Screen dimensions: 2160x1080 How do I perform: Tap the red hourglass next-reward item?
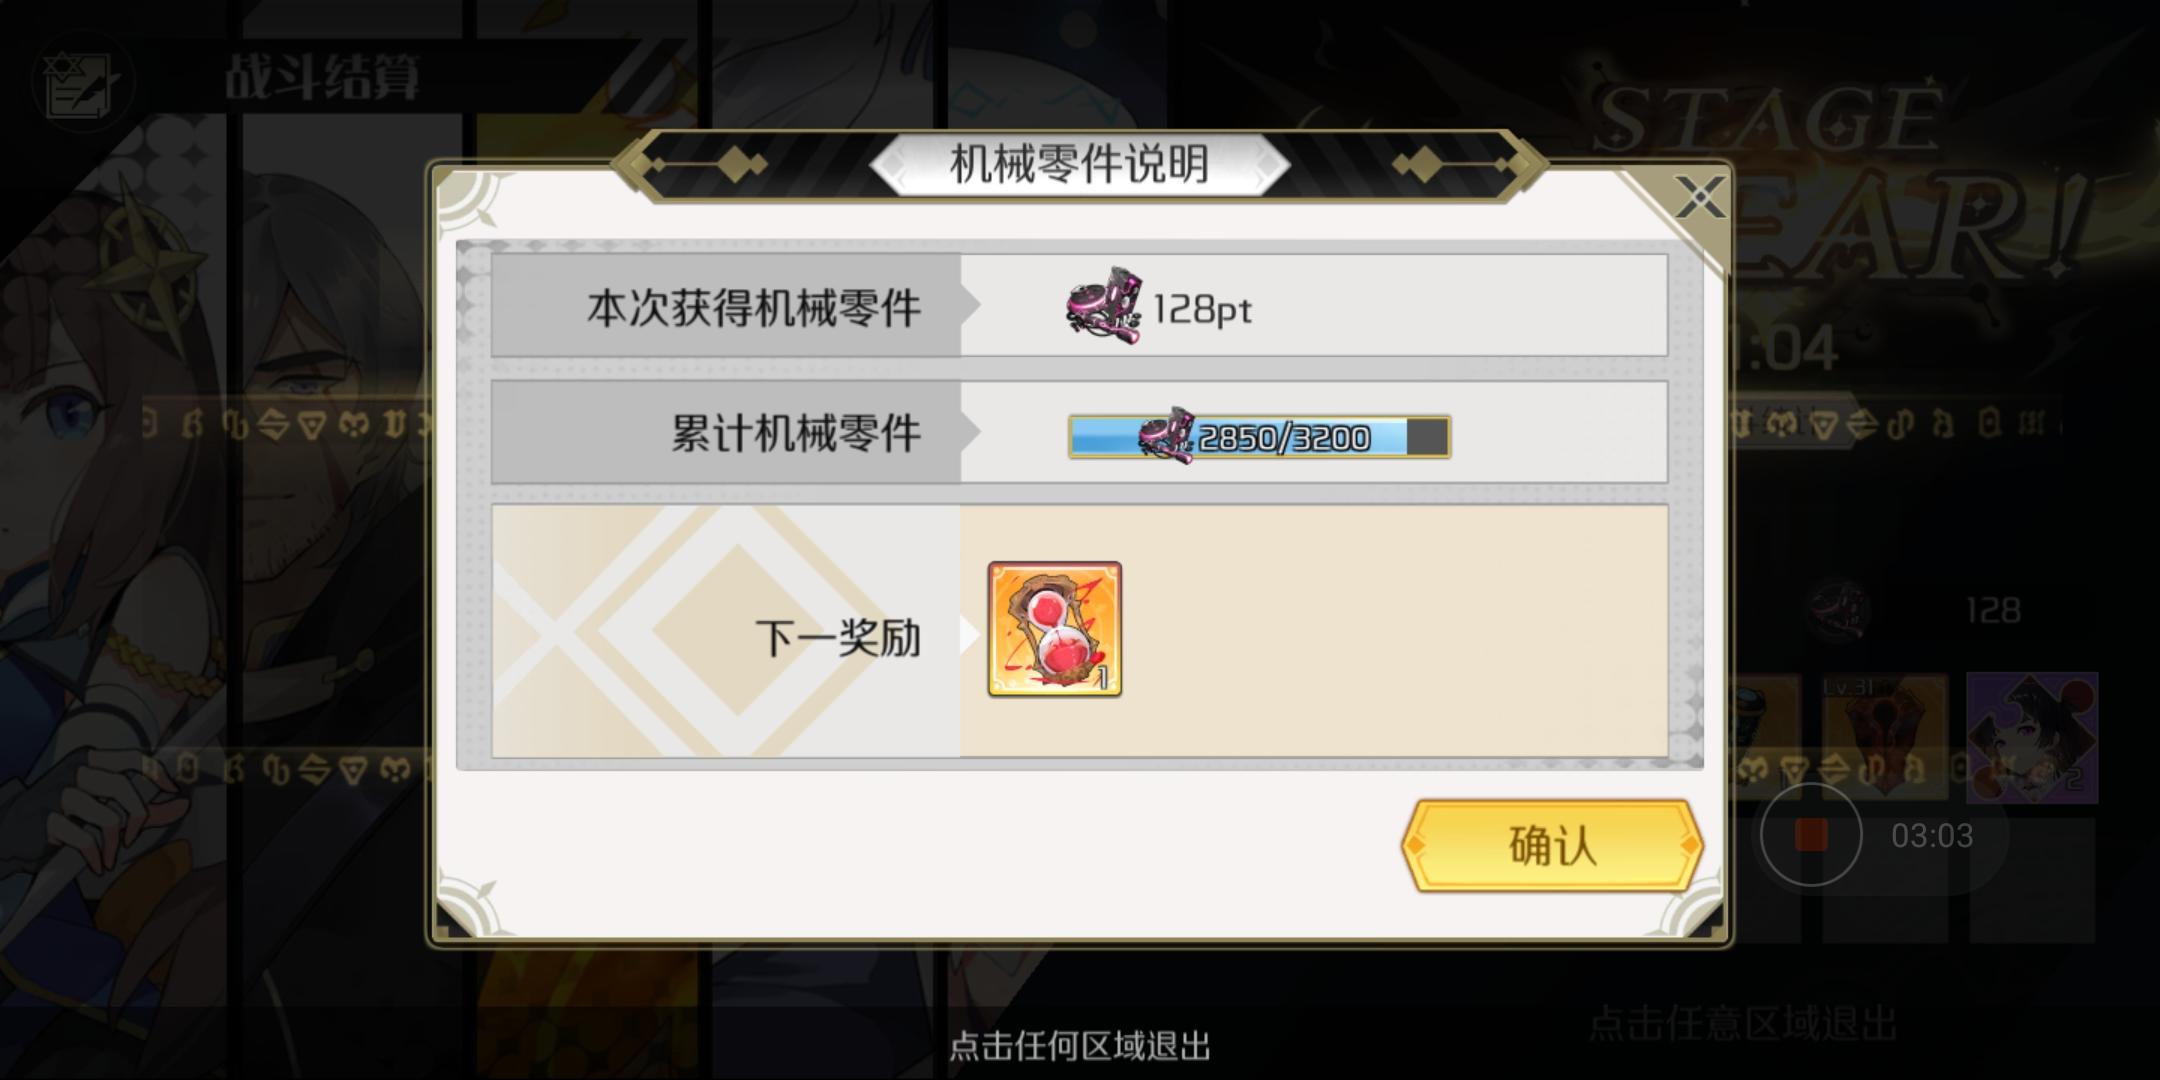pyautogui.click(x=1055, y=629)
